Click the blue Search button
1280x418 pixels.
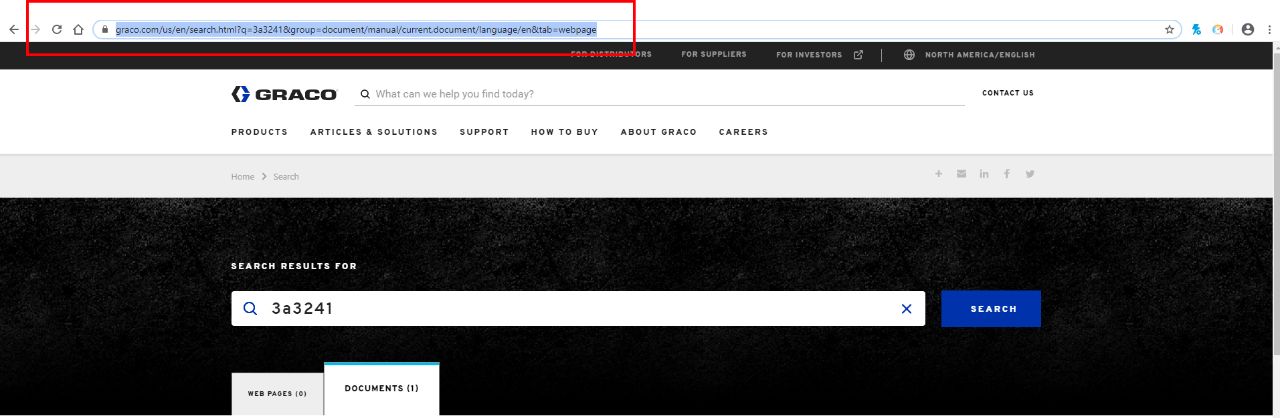point(991,309)
